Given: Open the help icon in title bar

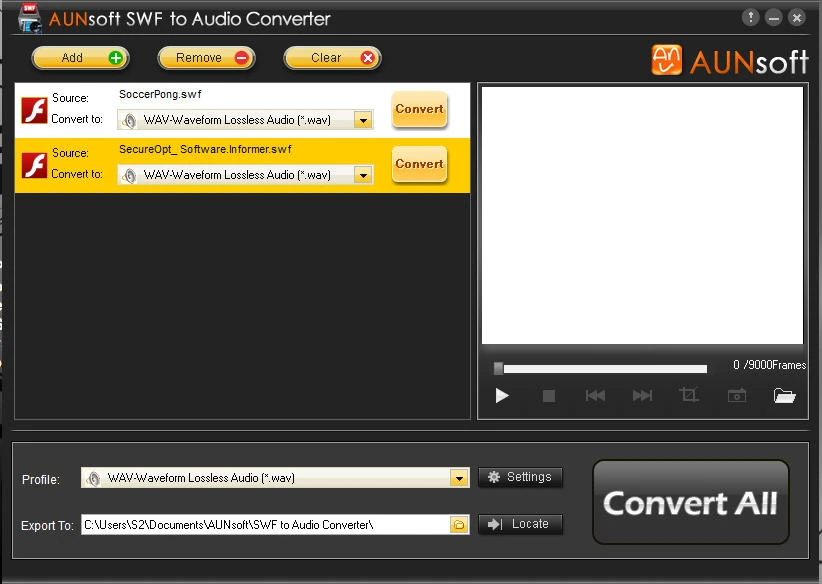Looking at the screenshot, I should click(x=750, y=18).
